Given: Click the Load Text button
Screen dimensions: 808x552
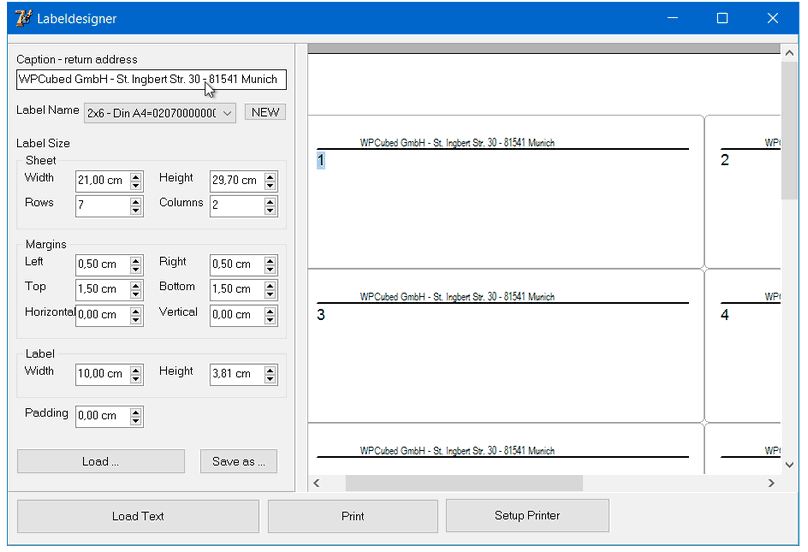Looking at the screenshot, I should click(138, 517).
